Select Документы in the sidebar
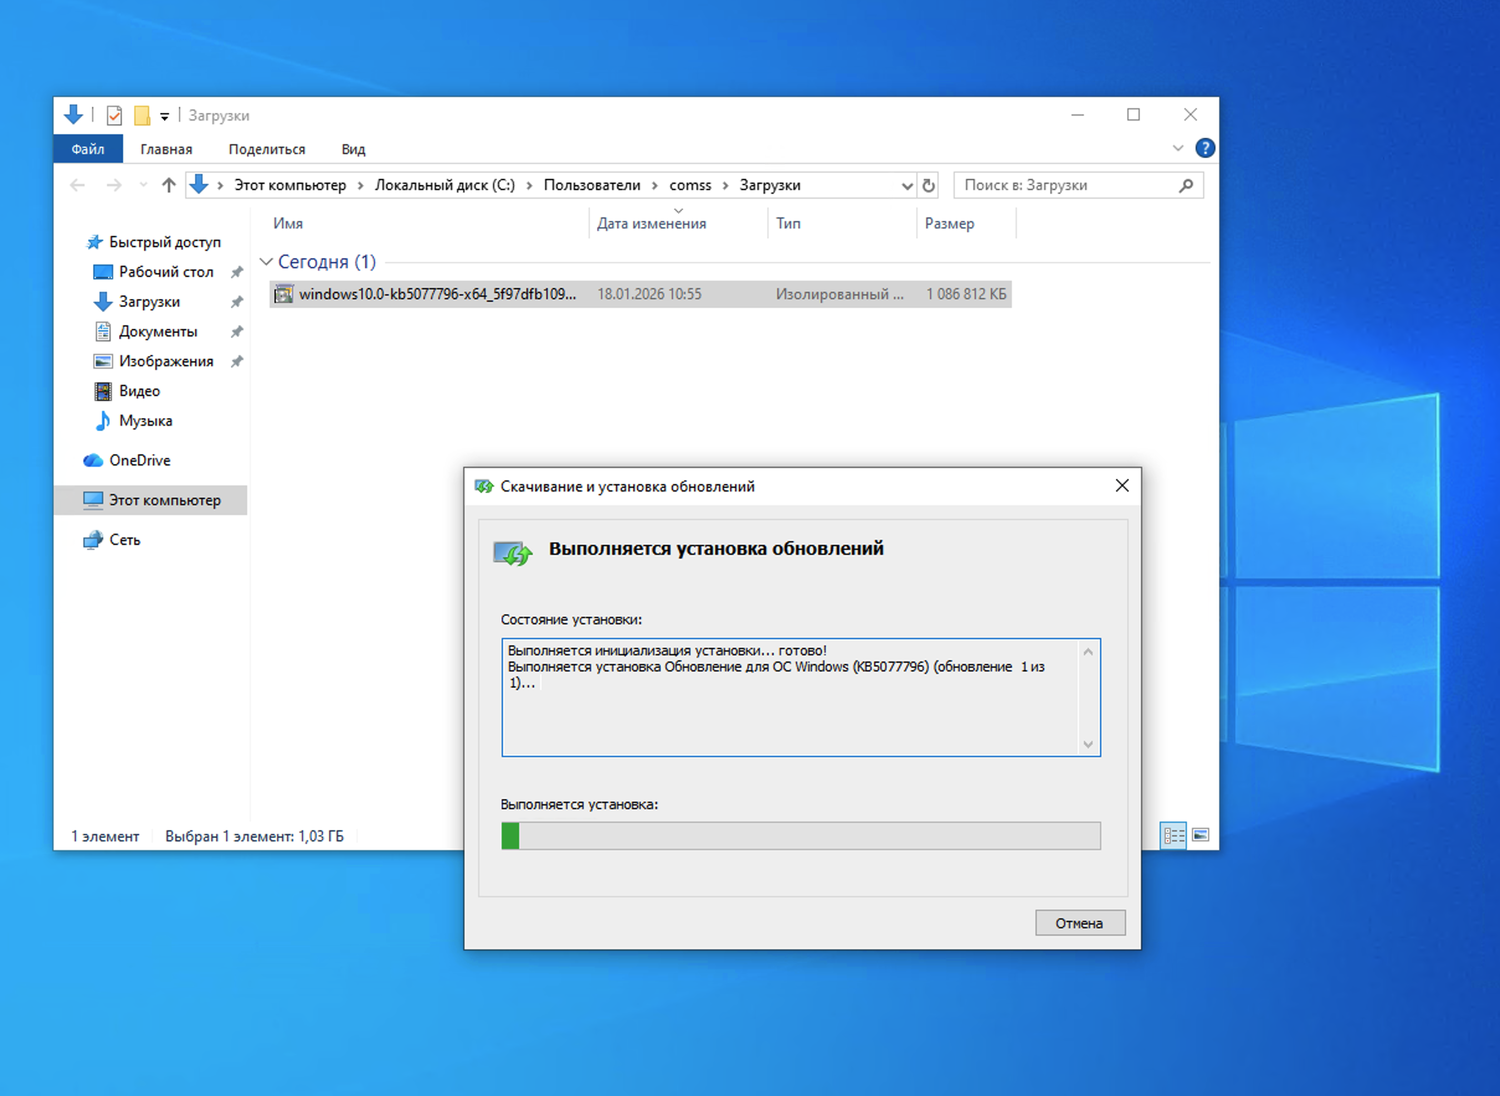Screen dimensions: 1500x1096 click(158, 332)
